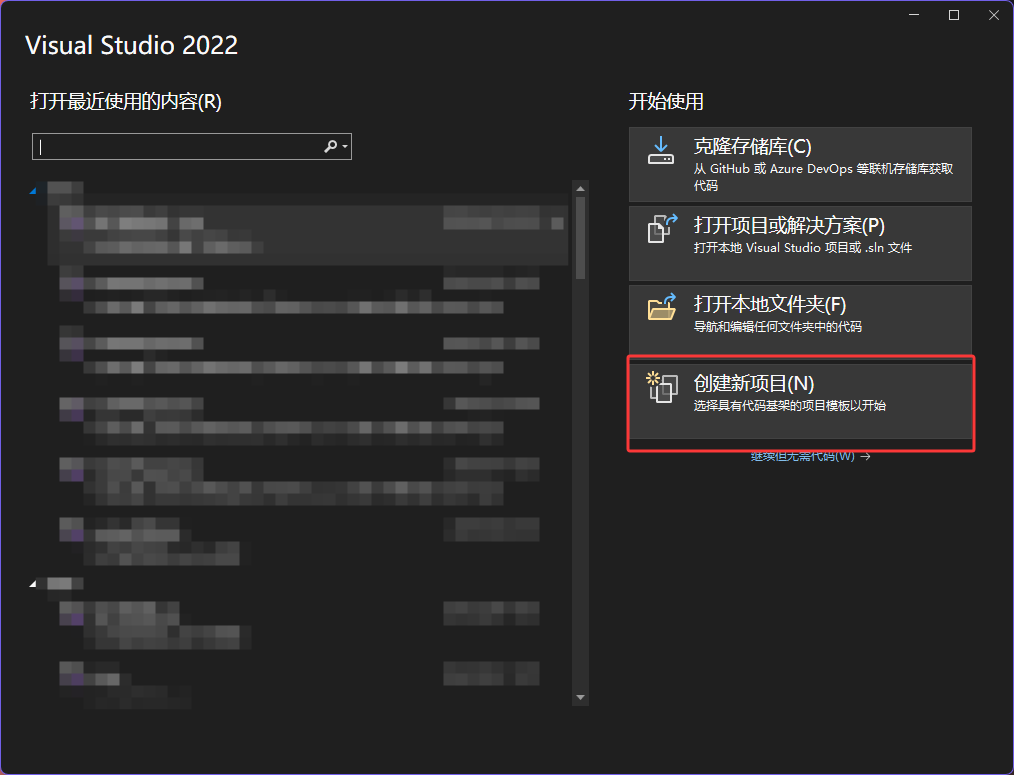Click the open local folder icon
1014x775 pixels.
[662, 307]
